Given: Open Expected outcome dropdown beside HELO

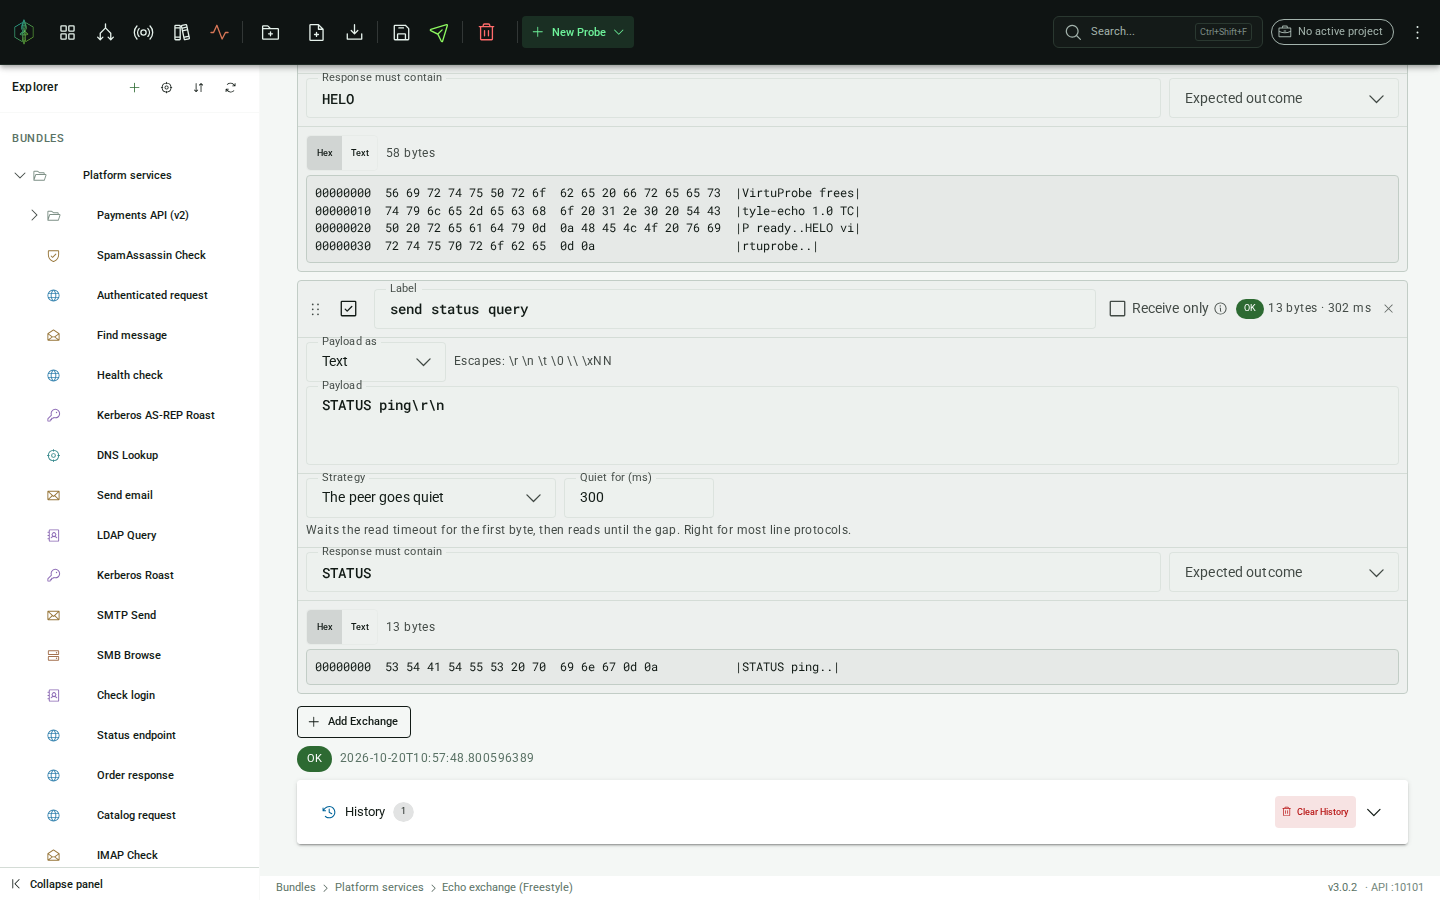Looking at the screenshot, I should [1284, 98].
